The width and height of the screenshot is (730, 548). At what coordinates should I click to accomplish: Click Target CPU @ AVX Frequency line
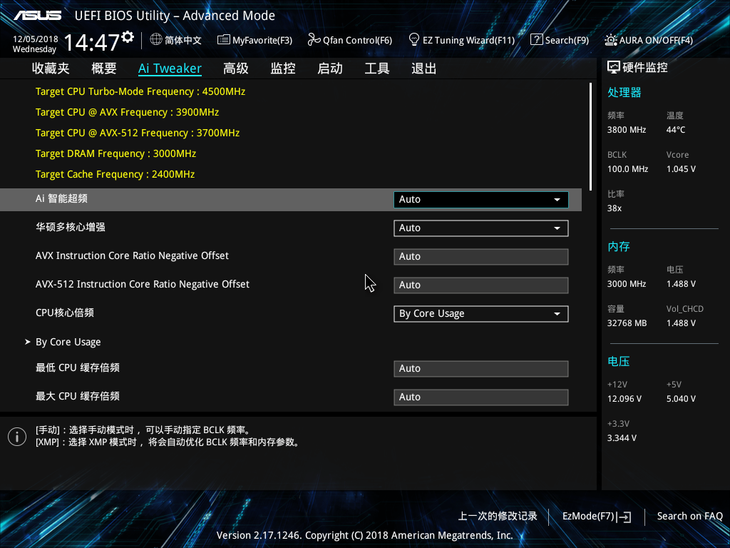tap(127, 112)
